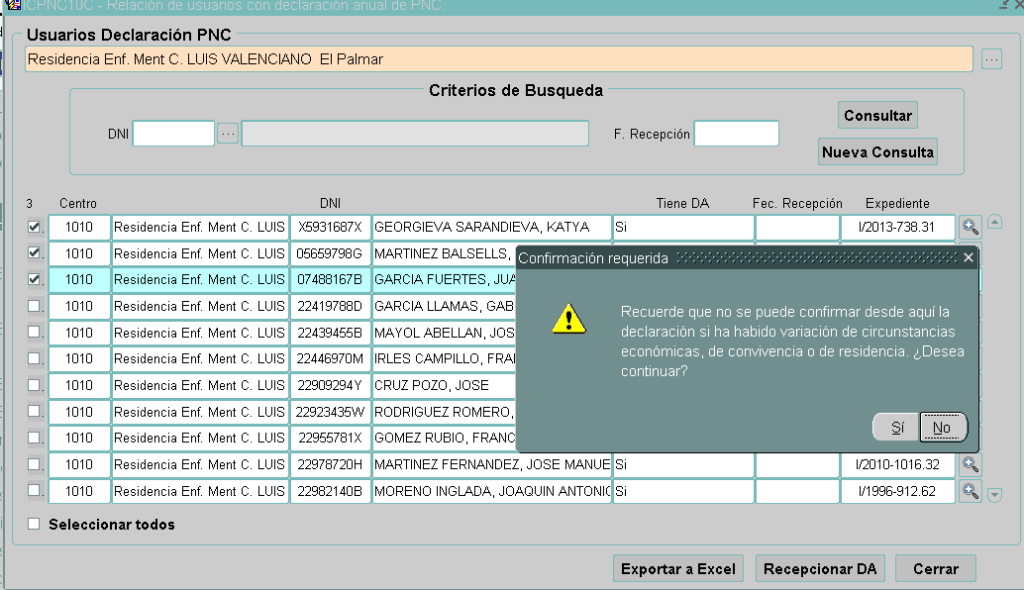Image resolution: width=1024 pixels, height=590 pixels.
Task: Close the Confirmación requerida dialog
Action: [x=967, y=258]
